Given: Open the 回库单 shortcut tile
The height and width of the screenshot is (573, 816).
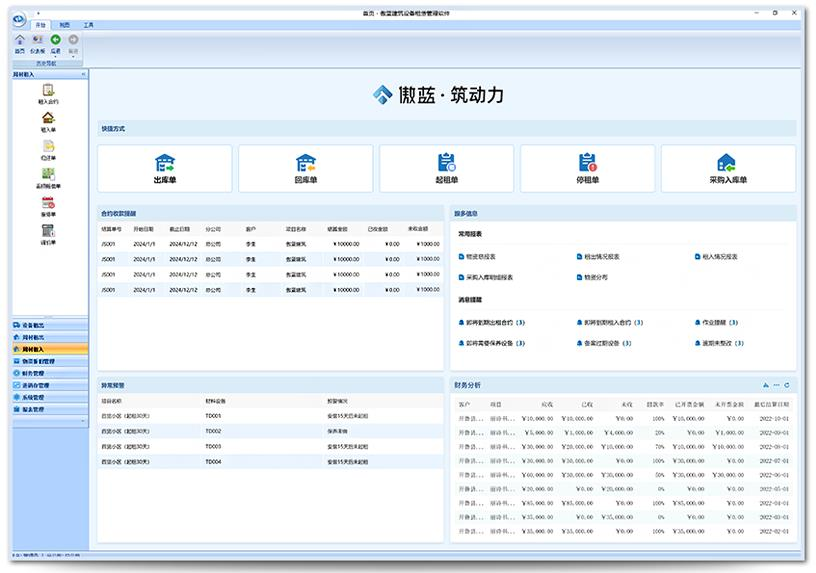Looking at the screenshot, I should [306, 168].
